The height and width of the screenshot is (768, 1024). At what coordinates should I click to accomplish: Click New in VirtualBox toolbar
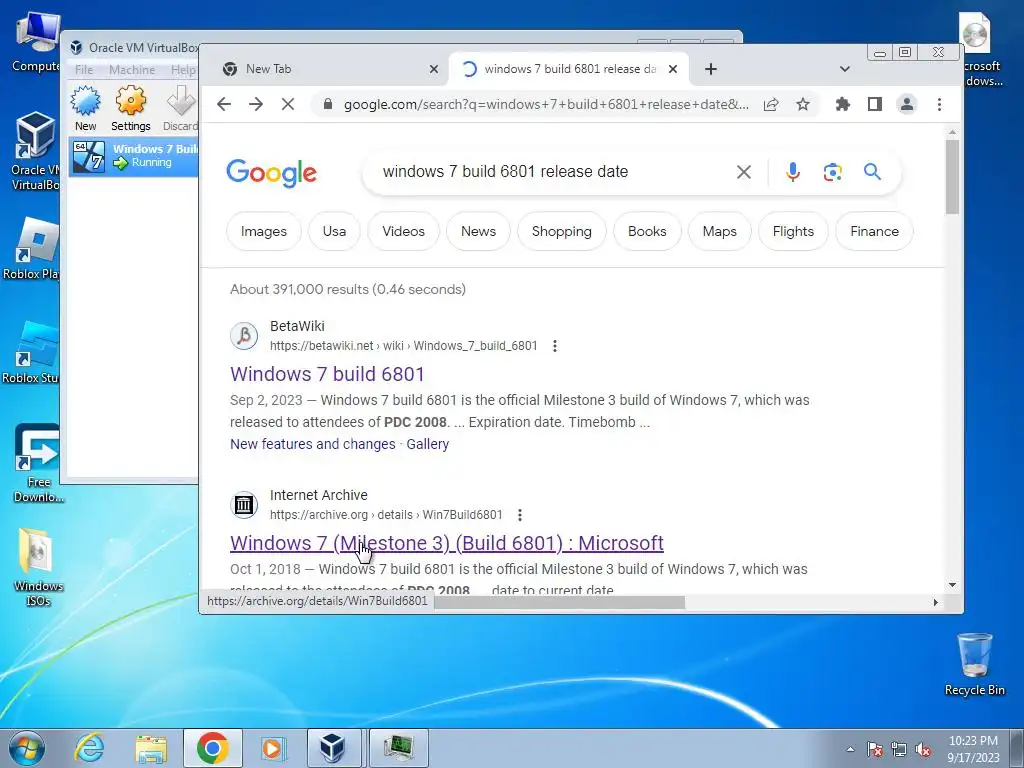(x=86, y=109)
